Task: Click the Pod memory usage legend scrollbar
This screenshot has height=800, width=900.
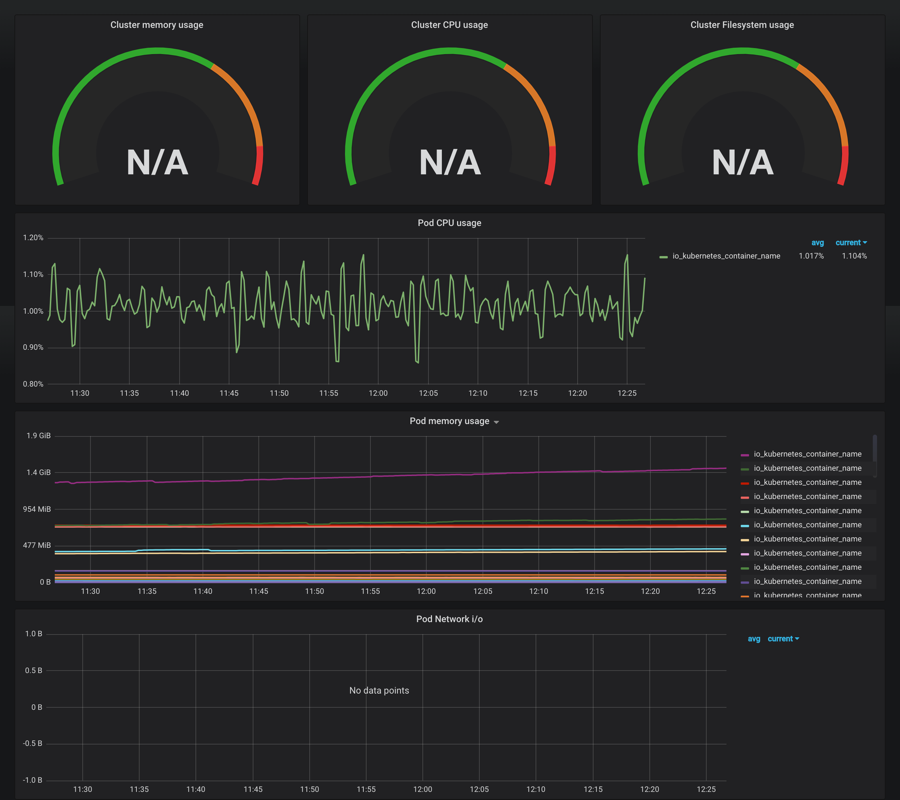Action: [x=875, y=455]
